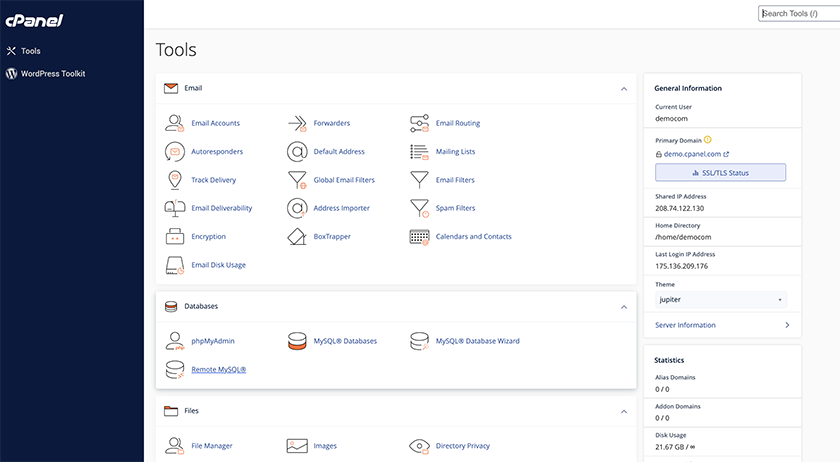Click the Directory Privacy eye icon
This screenshot has height=462, width=840.
click(419, 446)
